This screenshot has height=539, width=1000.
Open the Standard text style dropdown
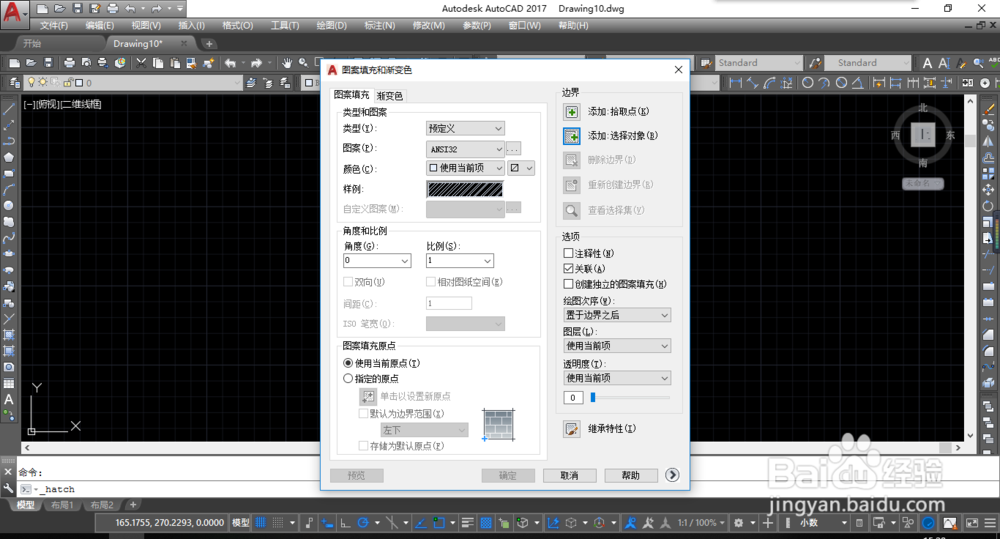tap(759, 63)
